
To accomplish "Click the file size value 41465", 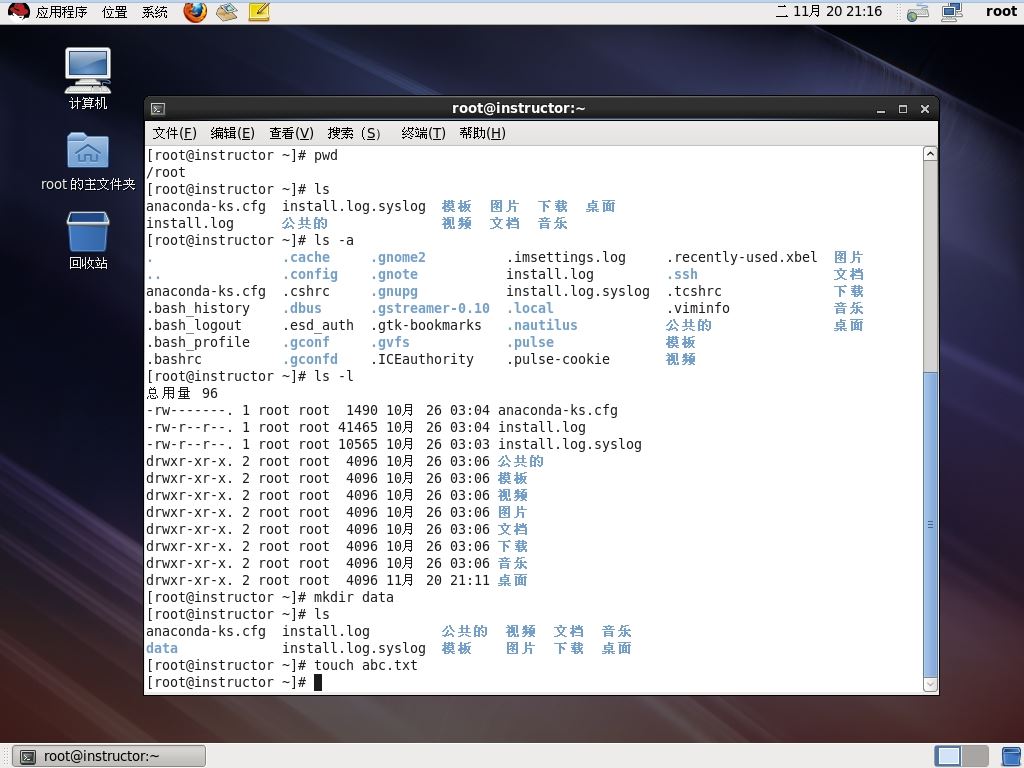I will coord(358,427).
